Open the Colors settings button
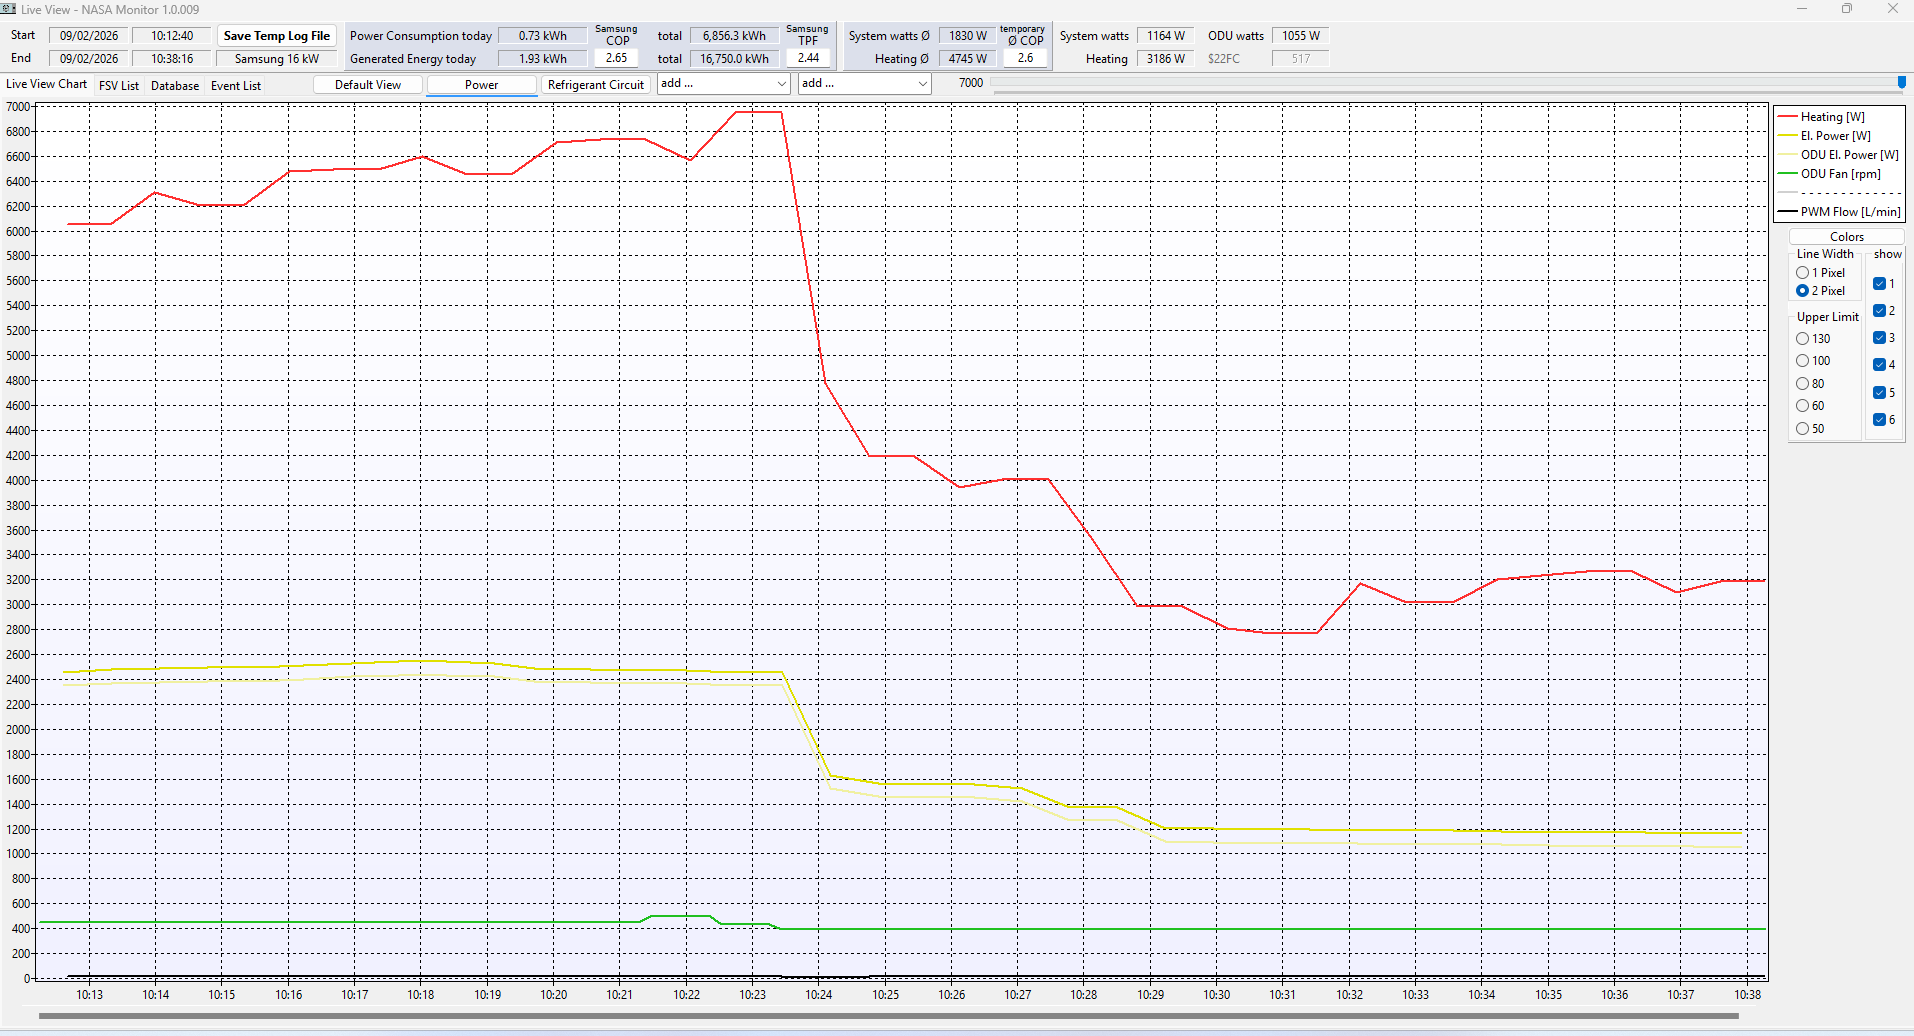The width and height of the screenshot is (1914, 1036). (x=1846, y=237)
